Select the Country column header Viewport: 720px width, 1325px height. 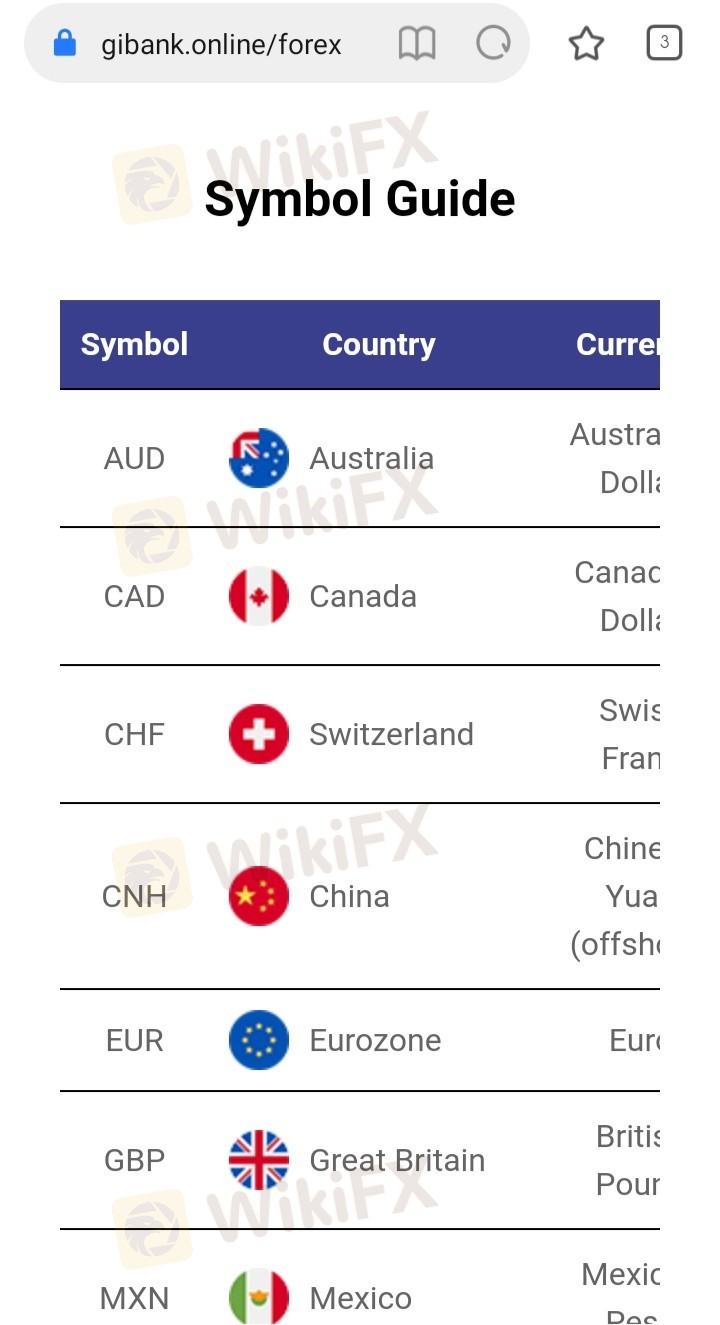[378, 345]
